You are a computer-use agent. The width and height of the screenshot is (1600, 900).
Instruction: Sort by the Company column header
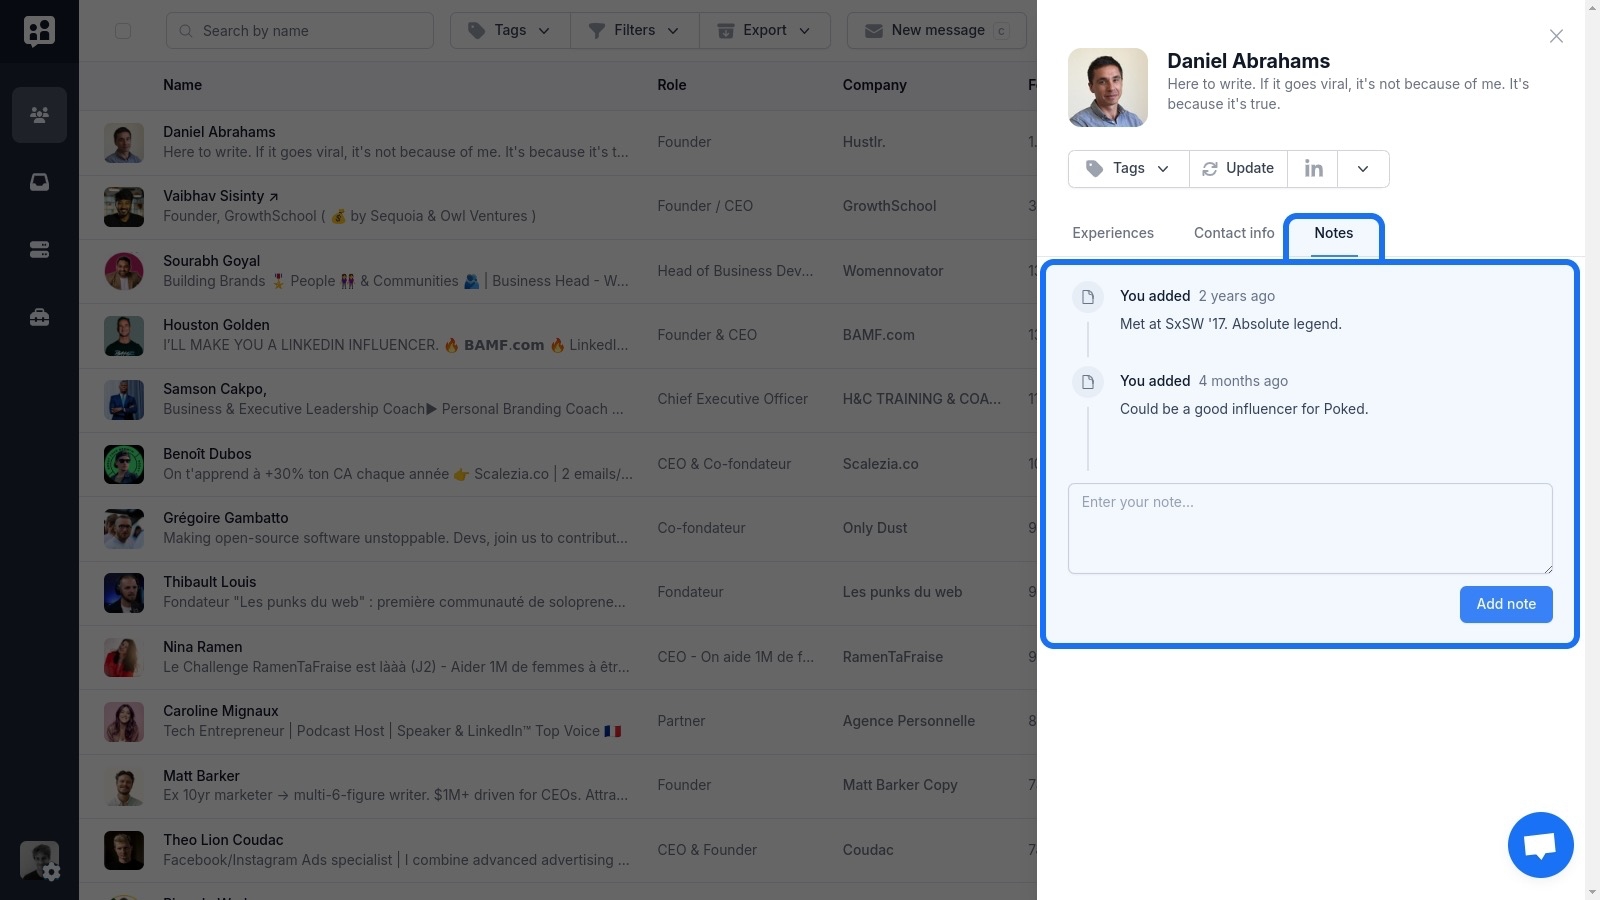pos(875,85)
